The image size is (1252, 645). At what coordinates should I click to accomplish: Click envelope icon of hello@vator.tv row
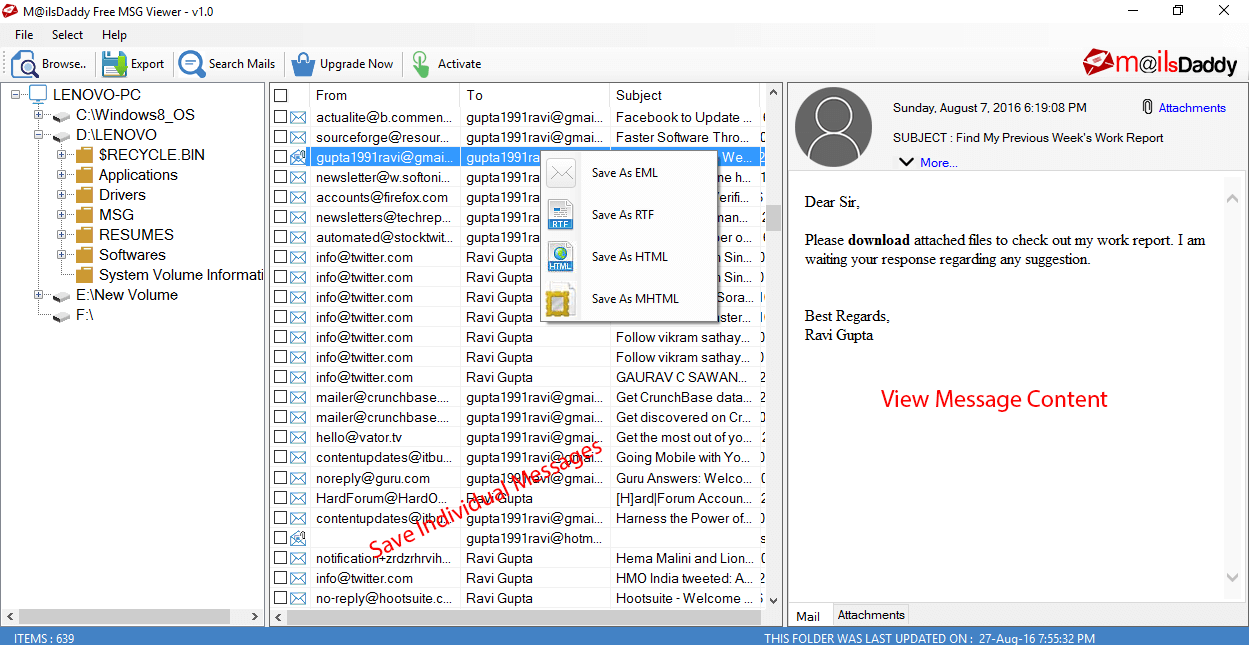click(x=298, y=438)
